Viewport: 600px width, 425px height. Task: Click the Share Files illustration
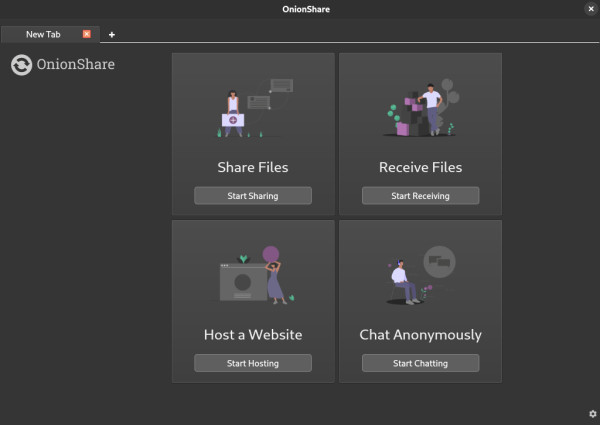click(x=253, y=108)
